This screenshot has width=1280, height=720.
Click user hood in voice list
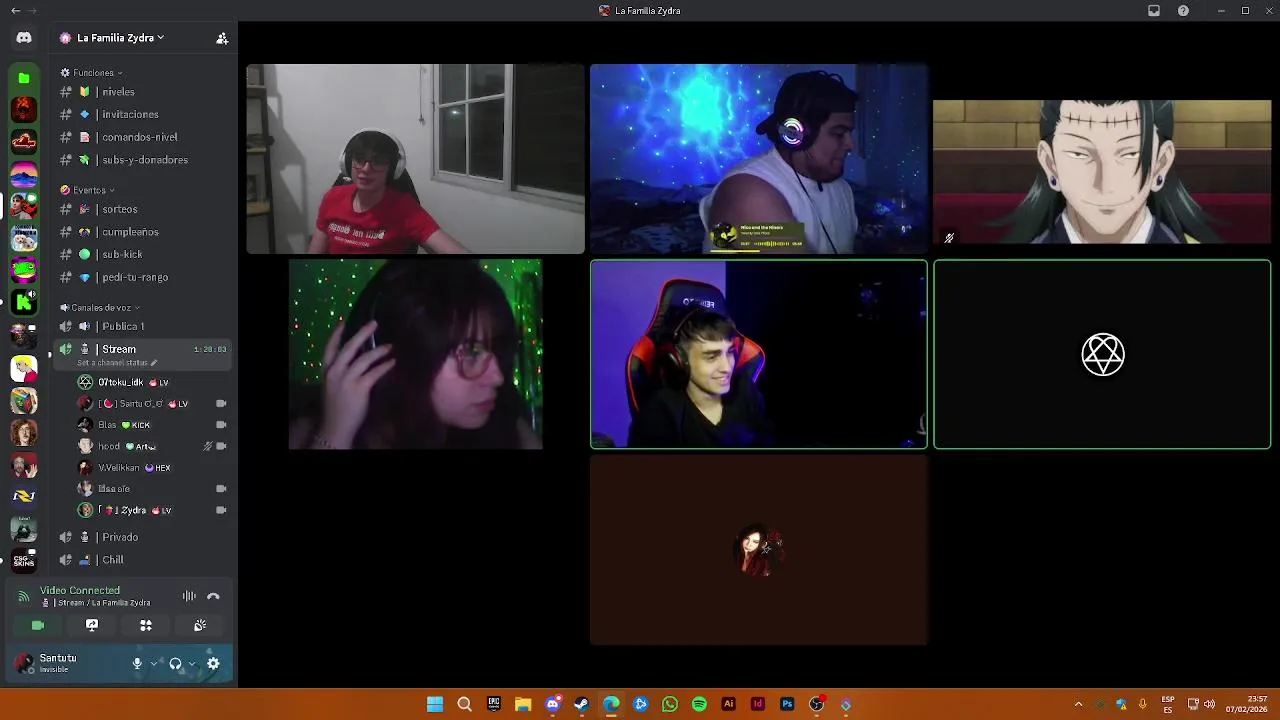[152, 446]
